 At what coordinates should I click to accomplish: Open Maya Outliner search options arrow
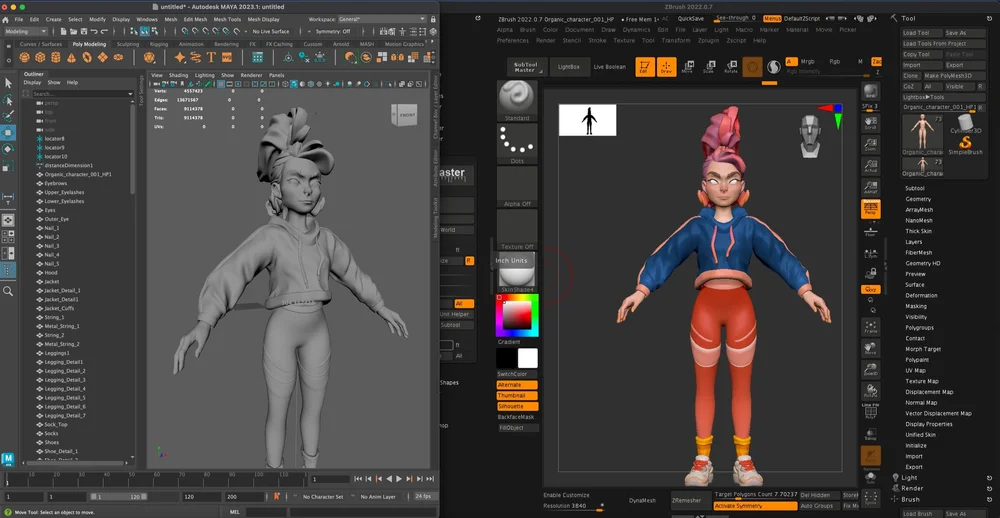click(x=130, y=94)
